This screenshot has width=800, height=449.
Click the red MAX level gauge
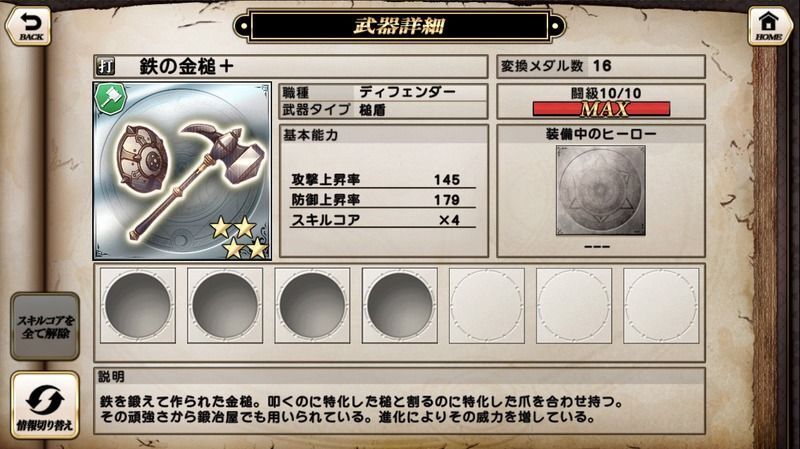click(601, 109)
